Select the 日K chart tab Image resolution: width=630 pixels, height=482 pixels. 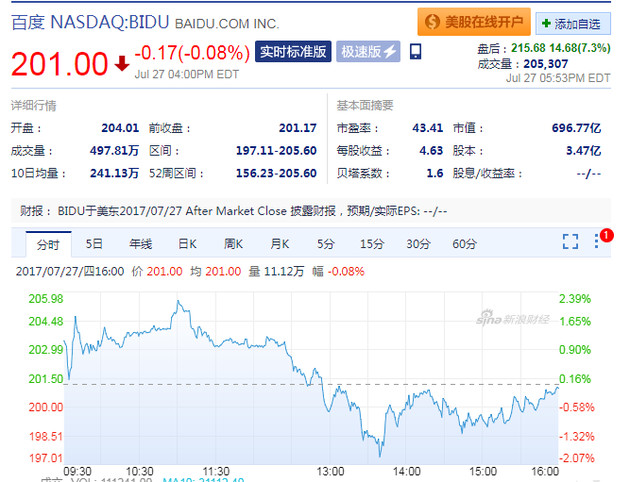(x=187, y=244)
